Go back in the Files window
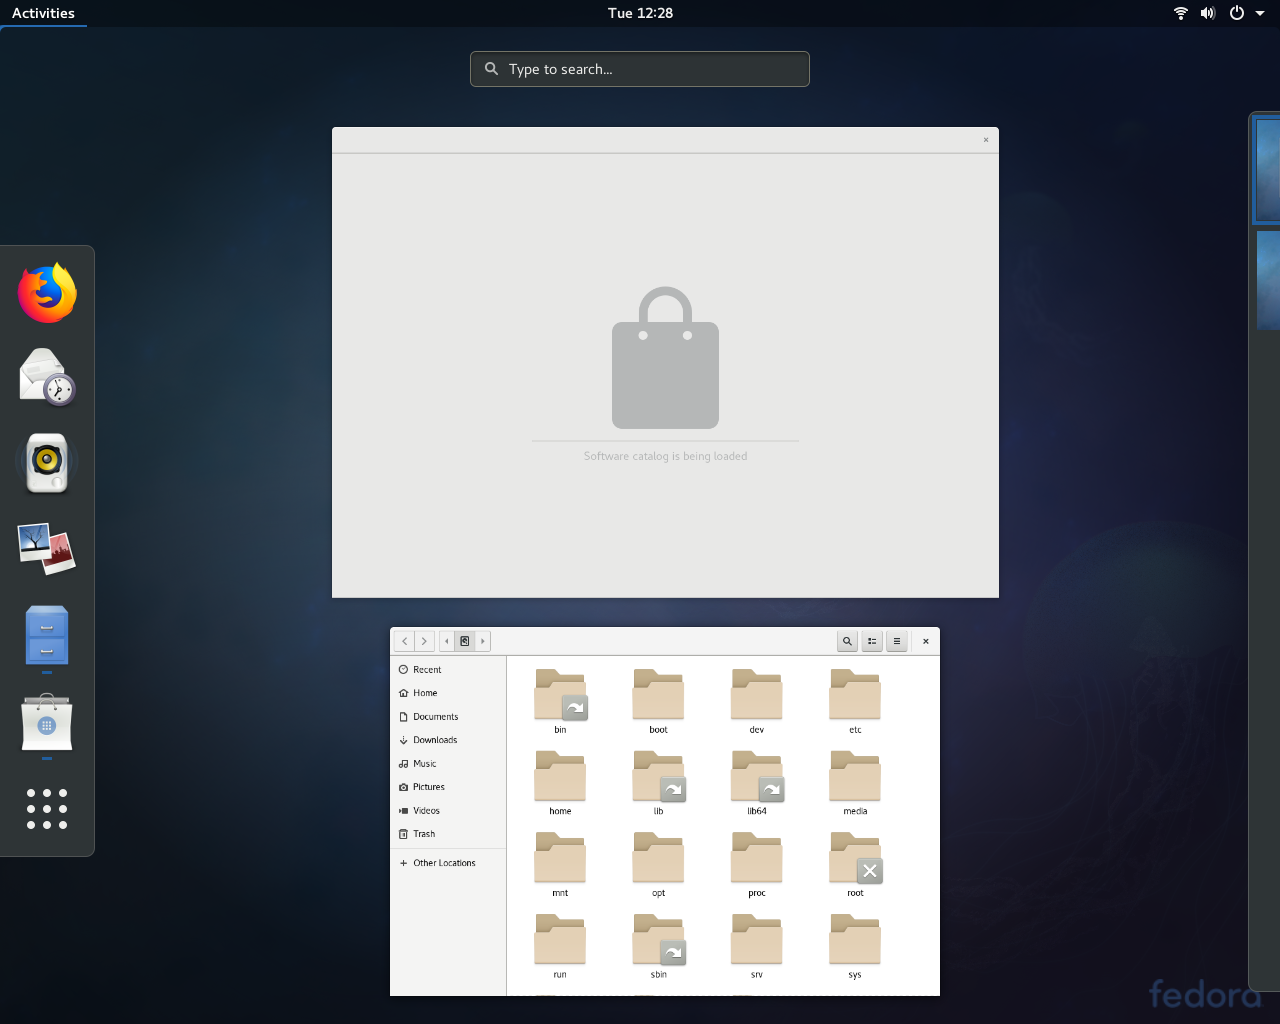 (405, 641)
